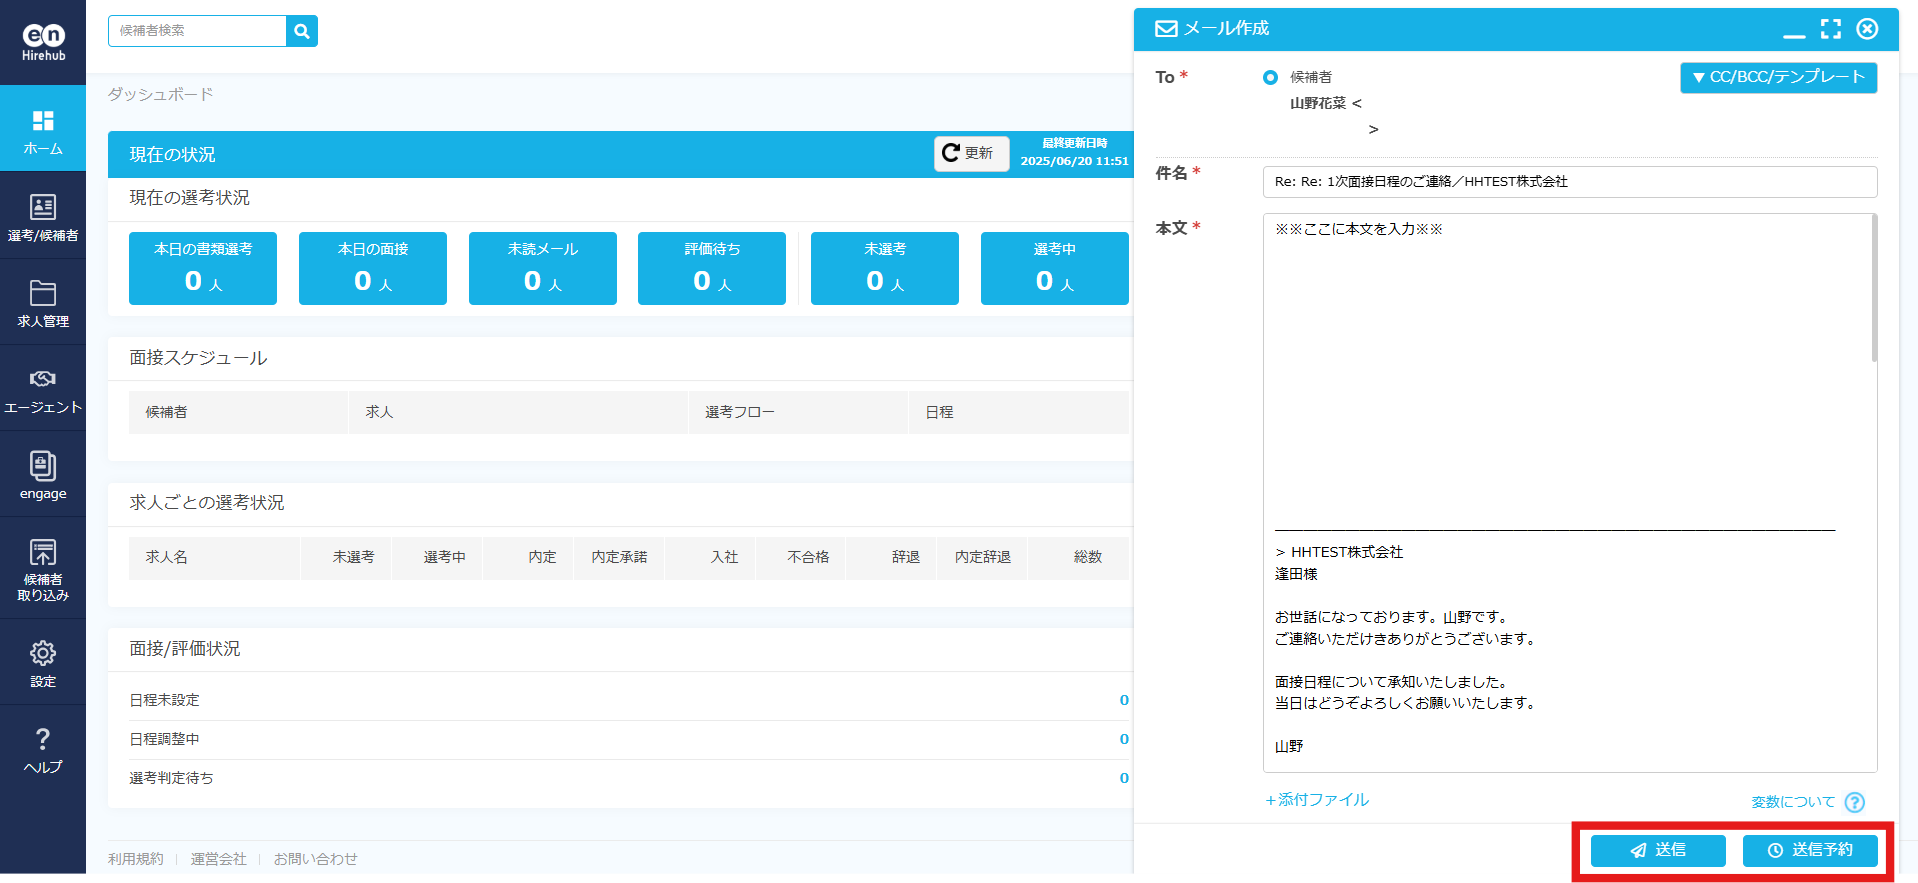Click the magnifier search icon button
Viewport: 1918px width, 883px height.
[x=301, y=31]
